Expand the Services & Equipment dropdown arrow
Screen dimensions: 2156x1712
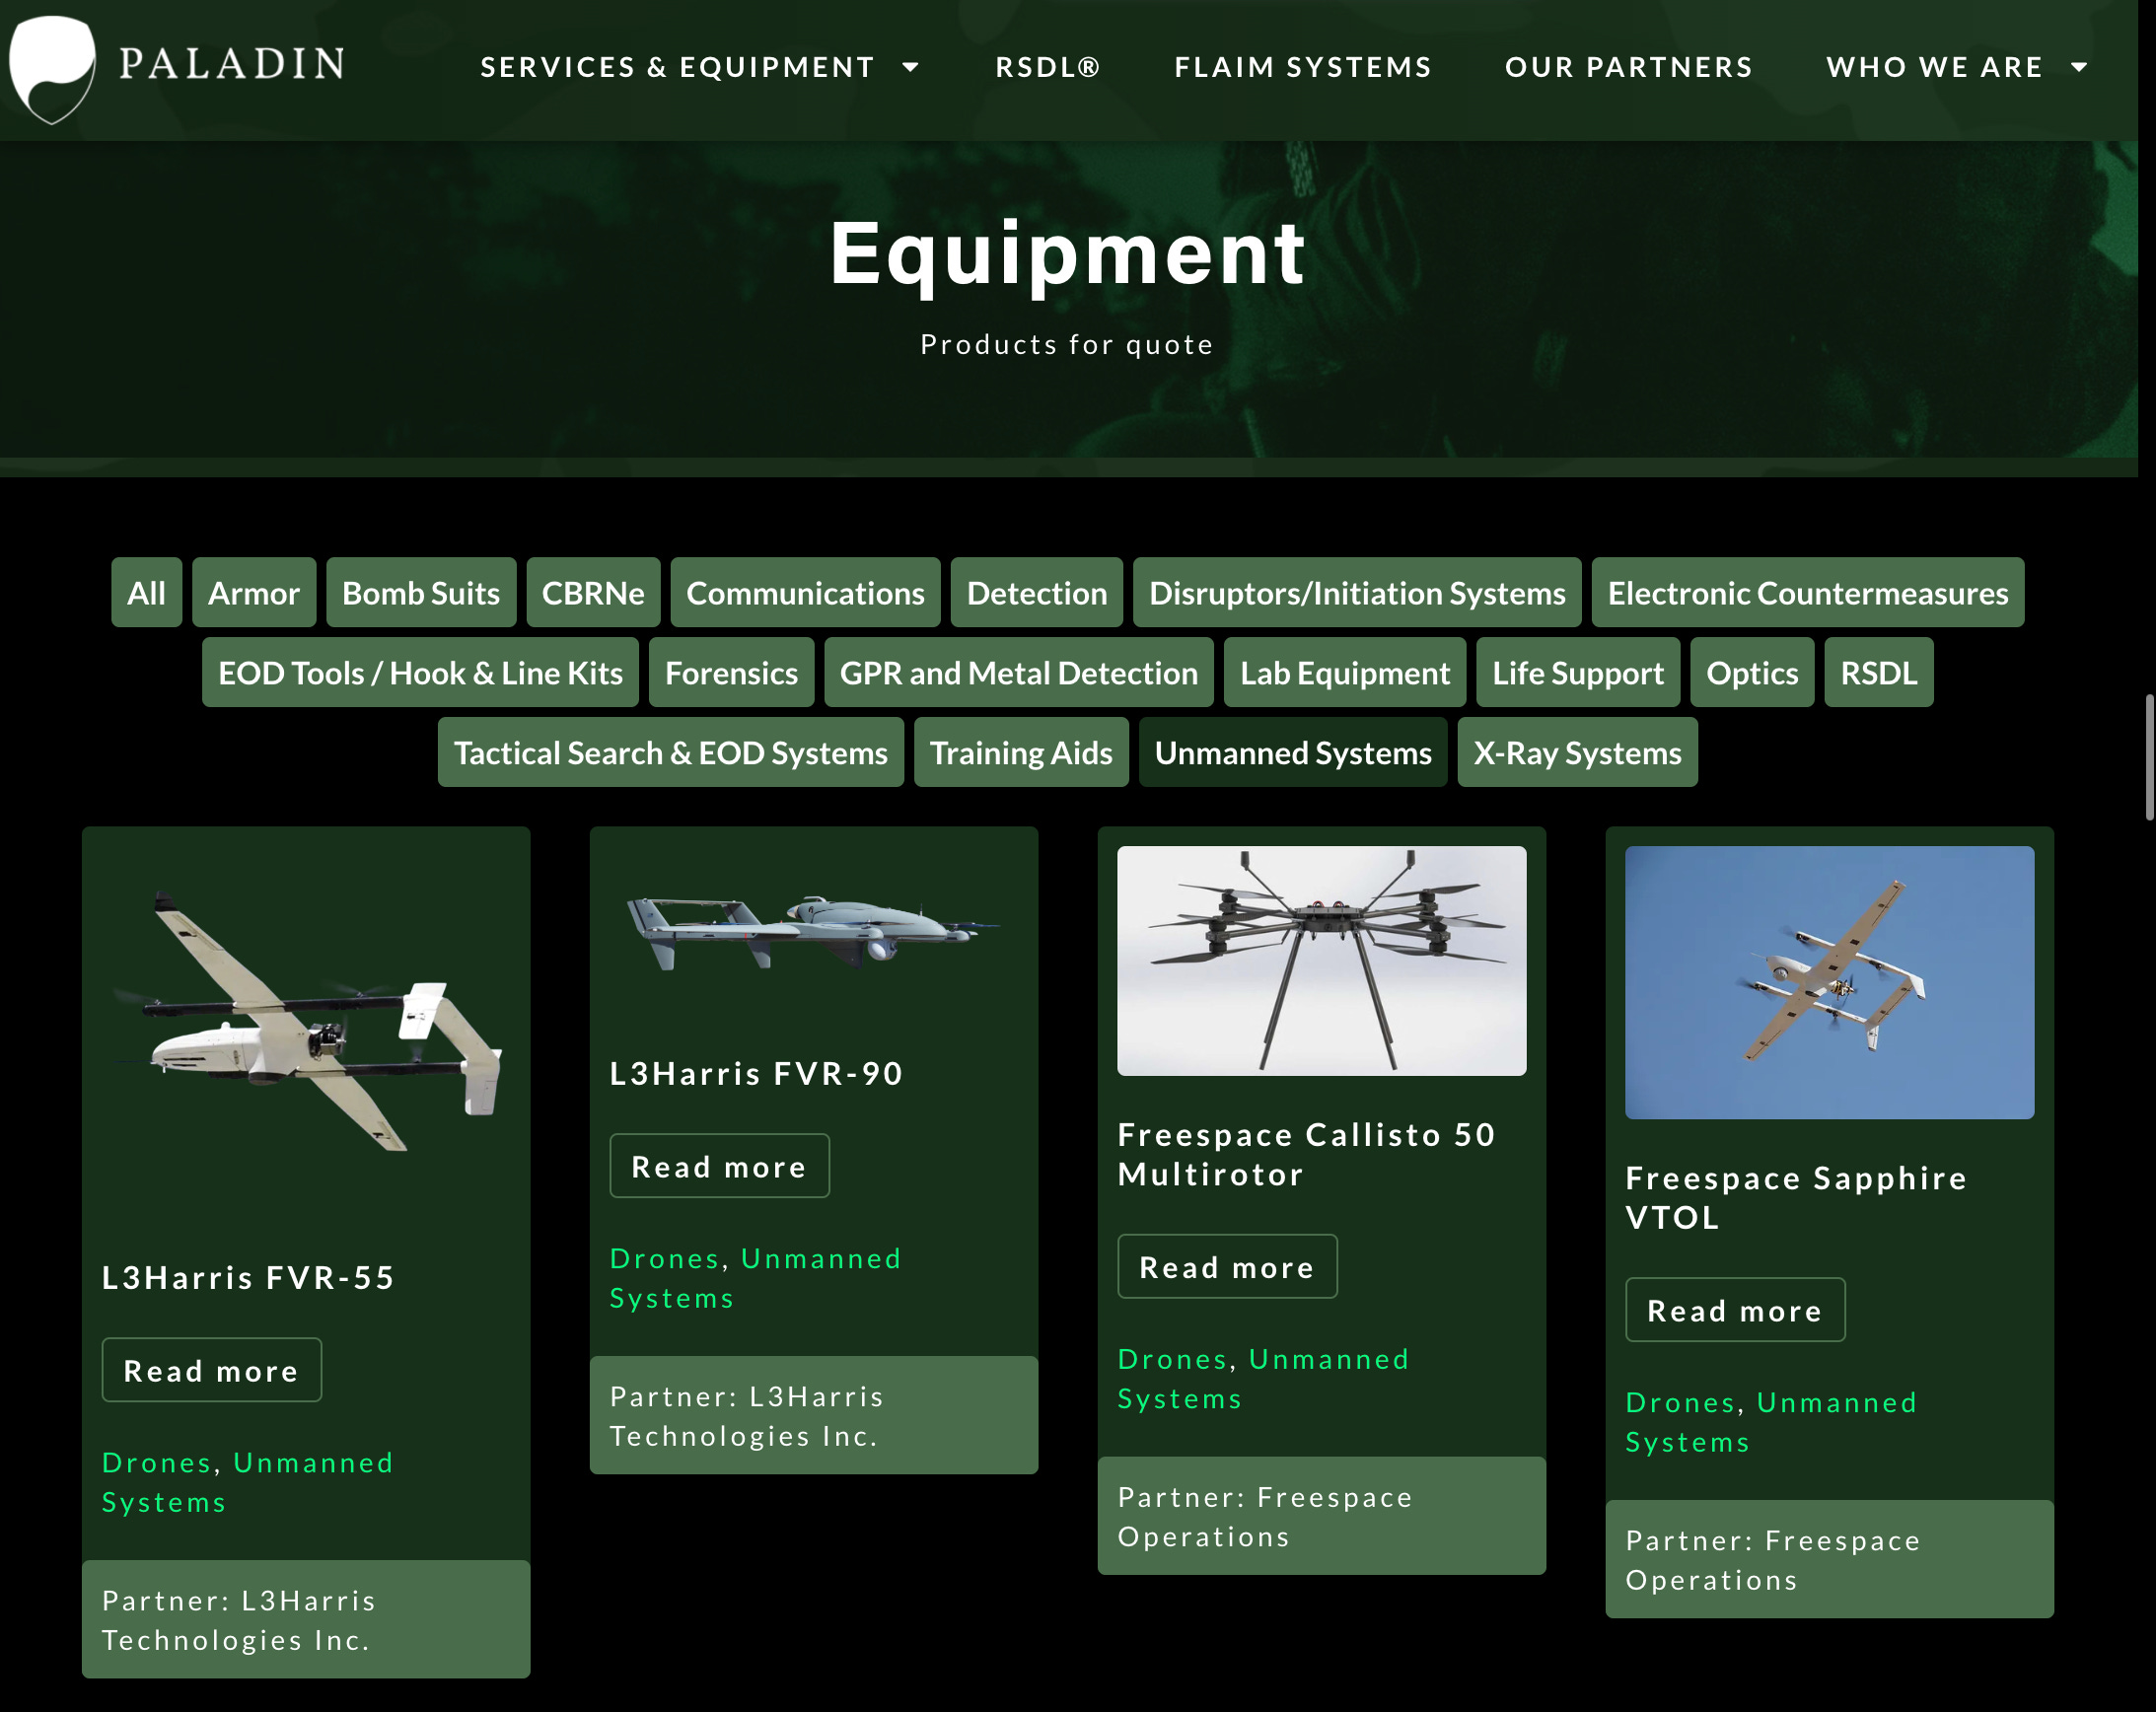(910, 68)
